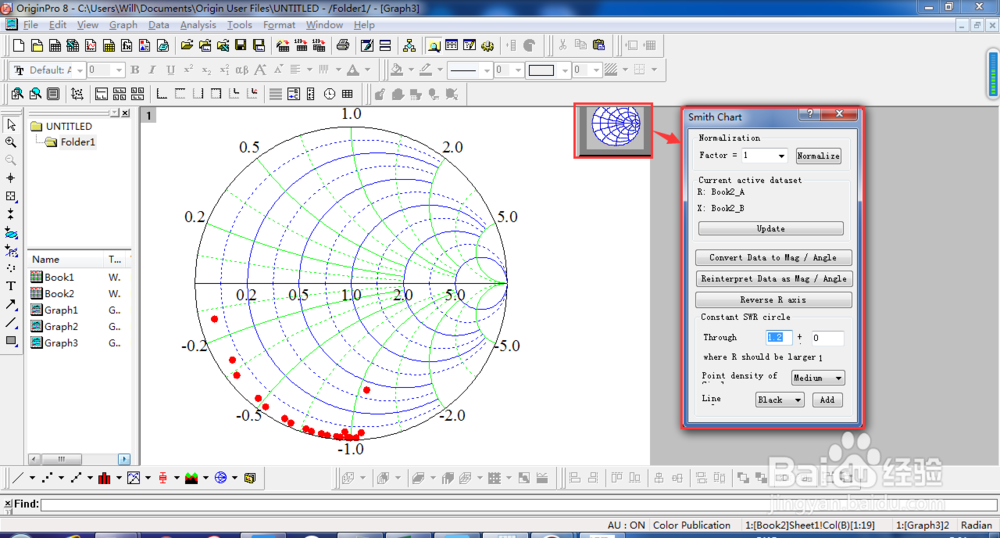This screenshot has width=1000, height=538.
Task: Open the font size dropdown
Action: (x=119, y=70)
